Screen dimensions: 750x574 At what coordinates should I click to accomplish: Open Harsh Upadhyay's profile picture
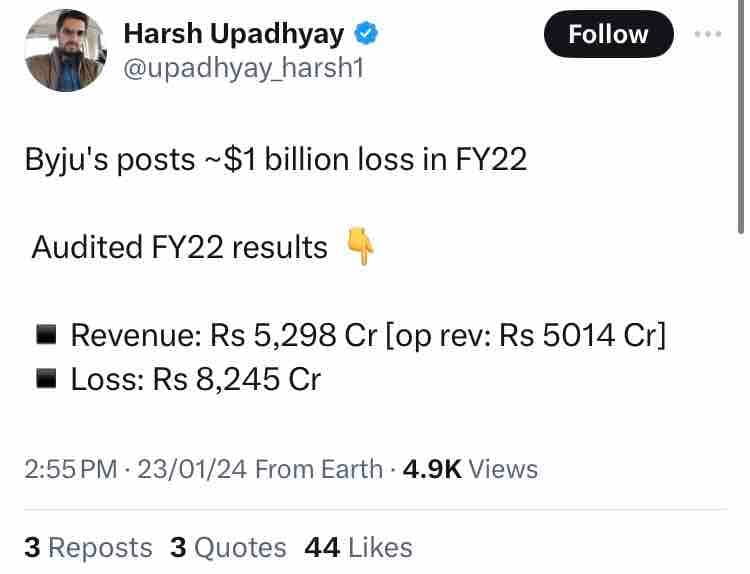64,50
